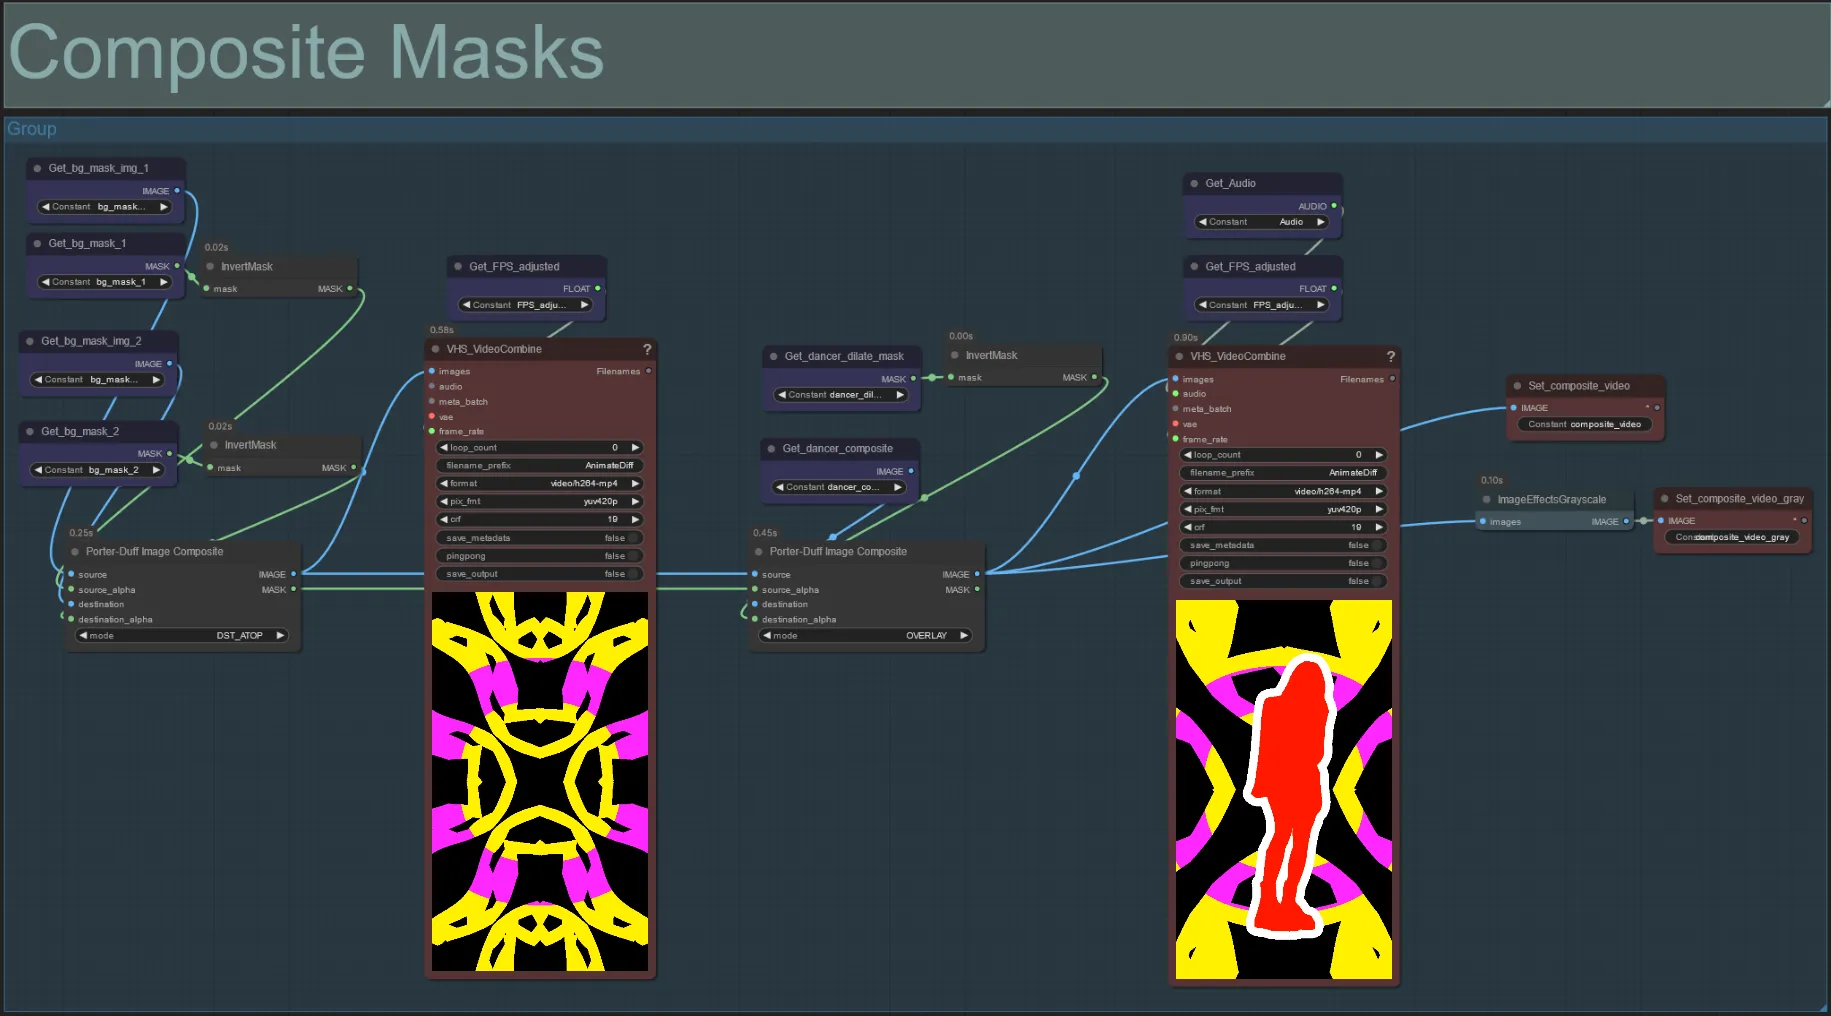
Task: Select the Group label header
Action: tap(32, 129)
